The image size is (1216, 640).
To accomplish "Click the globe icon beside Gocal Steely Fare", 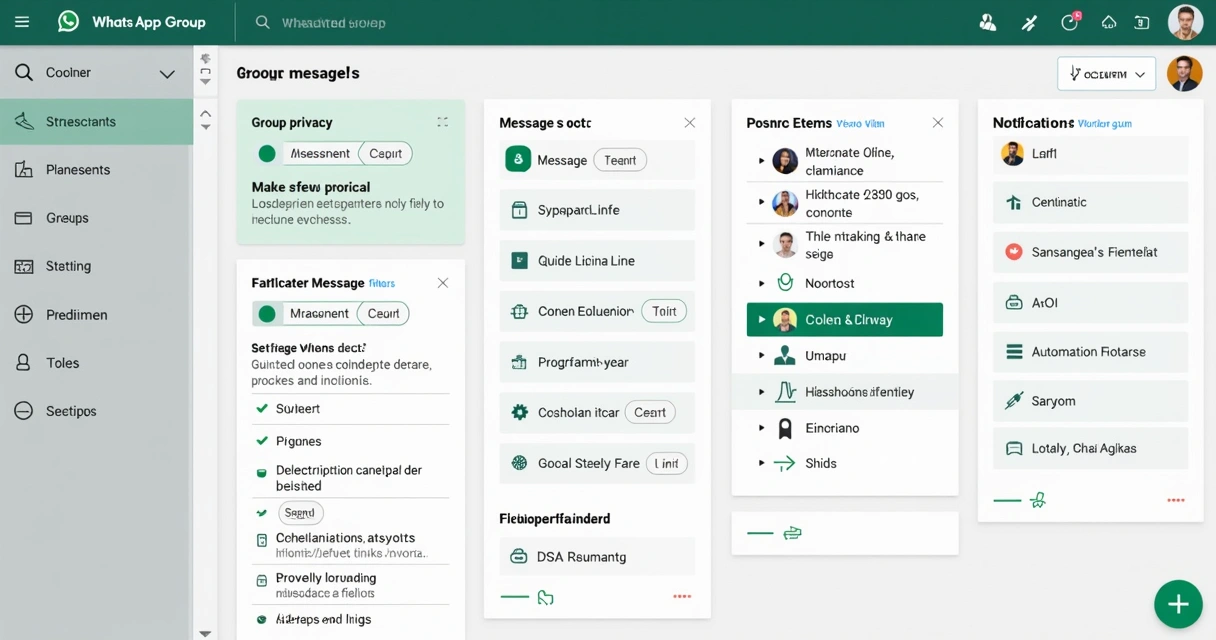I will click(519, 463).
